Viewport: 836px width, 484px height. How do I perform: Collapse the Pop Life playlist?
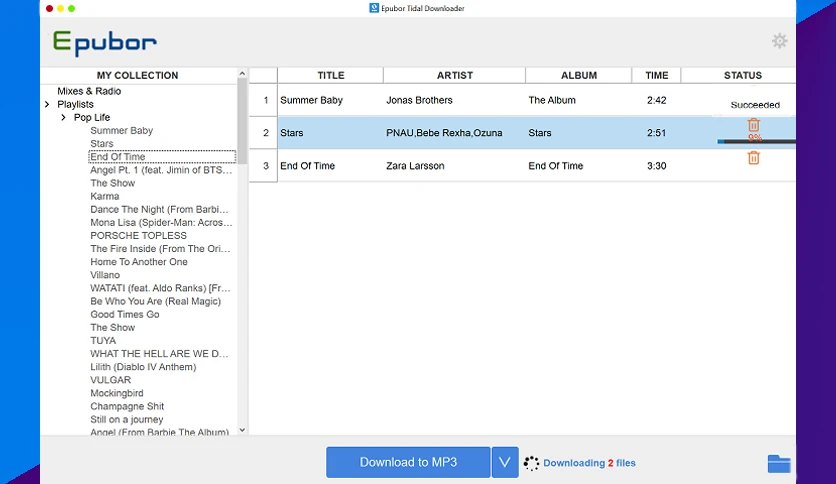click(x=63, y=117)
